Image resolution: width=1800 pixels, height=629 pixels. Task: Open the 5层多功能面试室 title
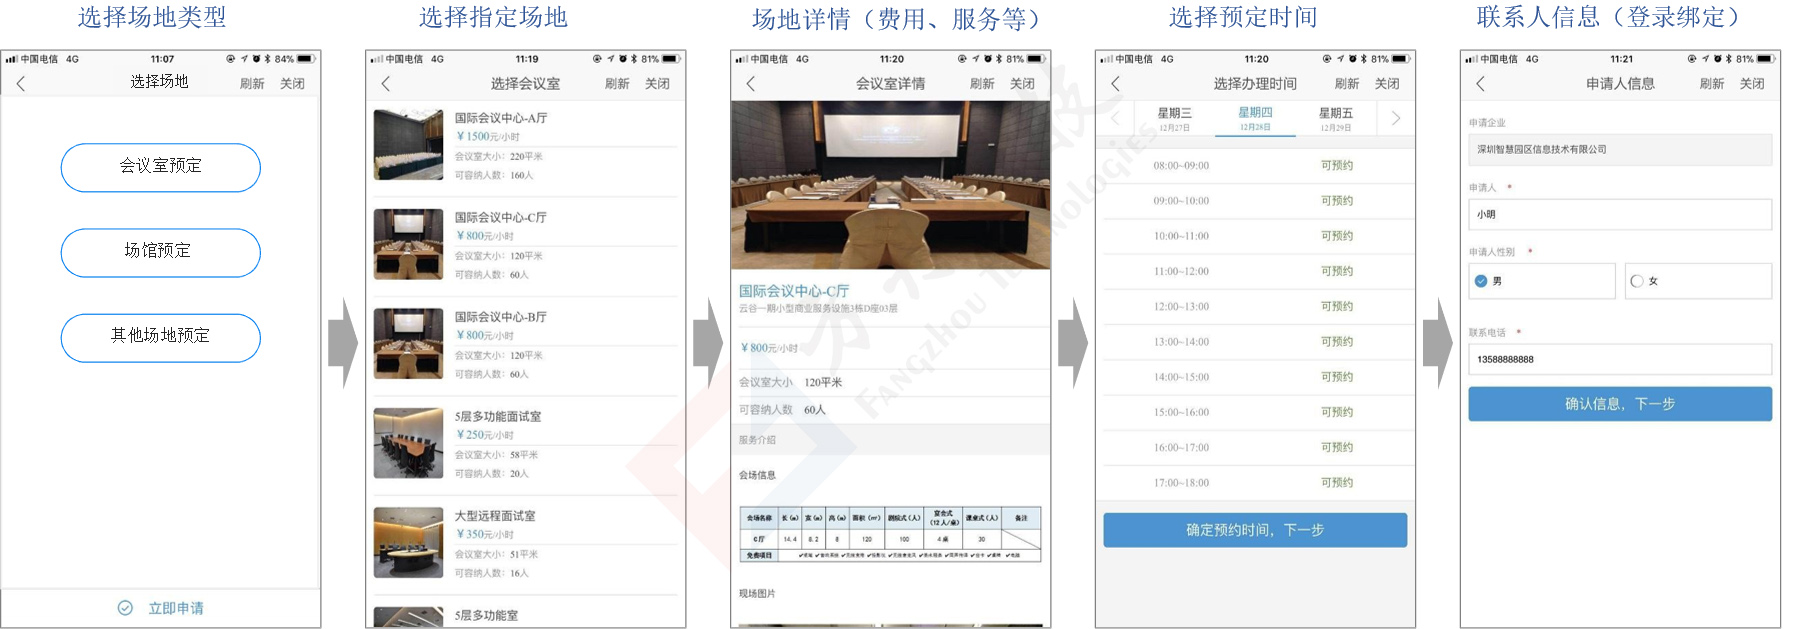coord(498,416)
